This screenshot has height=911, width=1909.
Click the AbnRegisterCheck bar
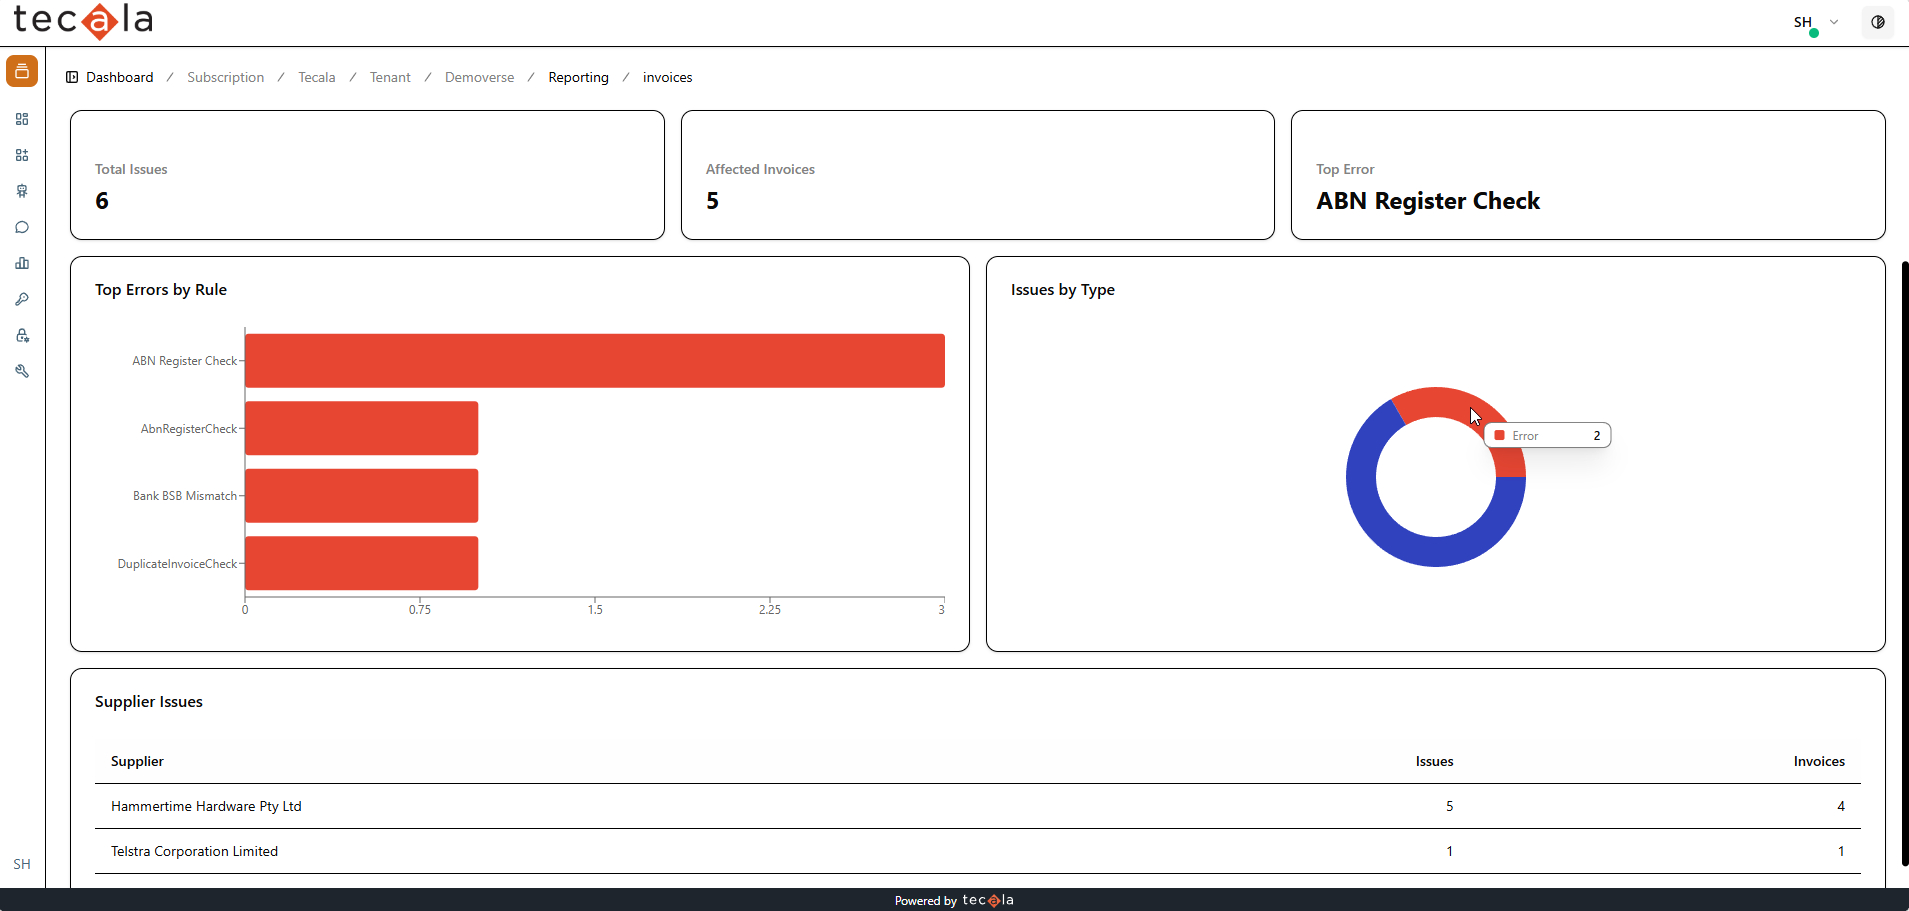pos(362,428)
